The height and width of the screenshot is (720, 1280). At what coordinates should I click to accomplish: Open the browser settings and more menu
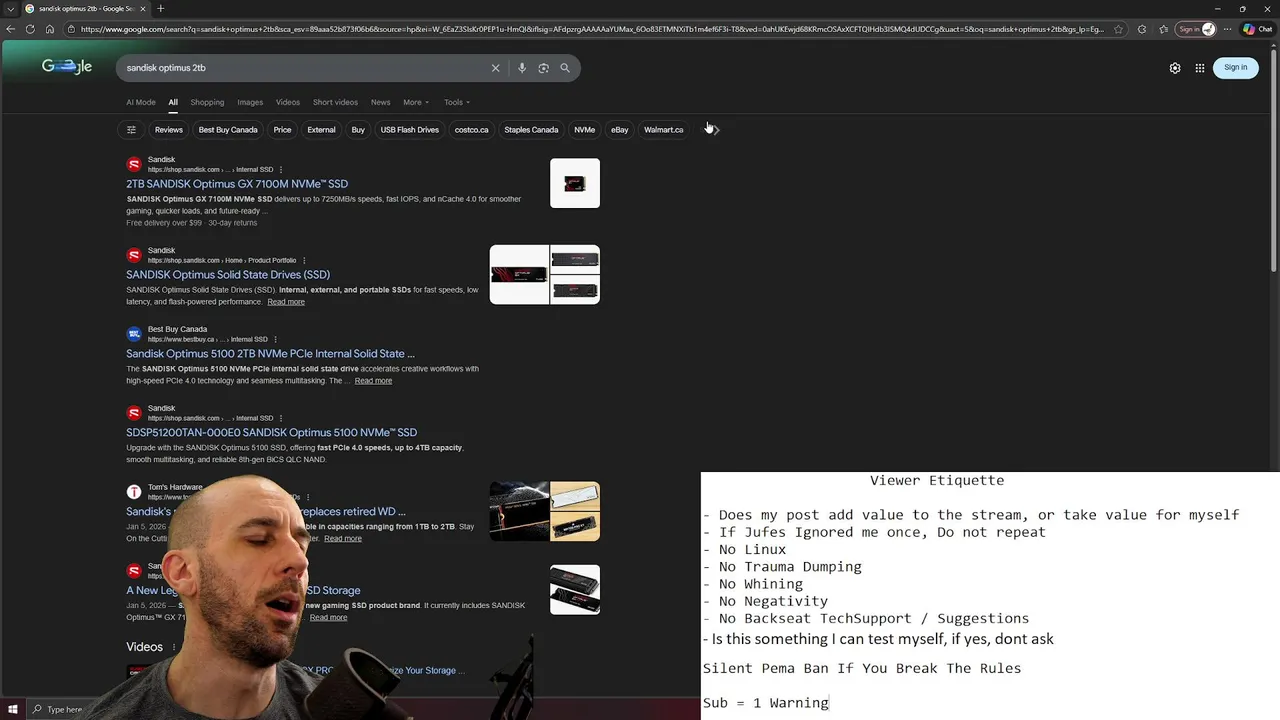click(1226, 29)
